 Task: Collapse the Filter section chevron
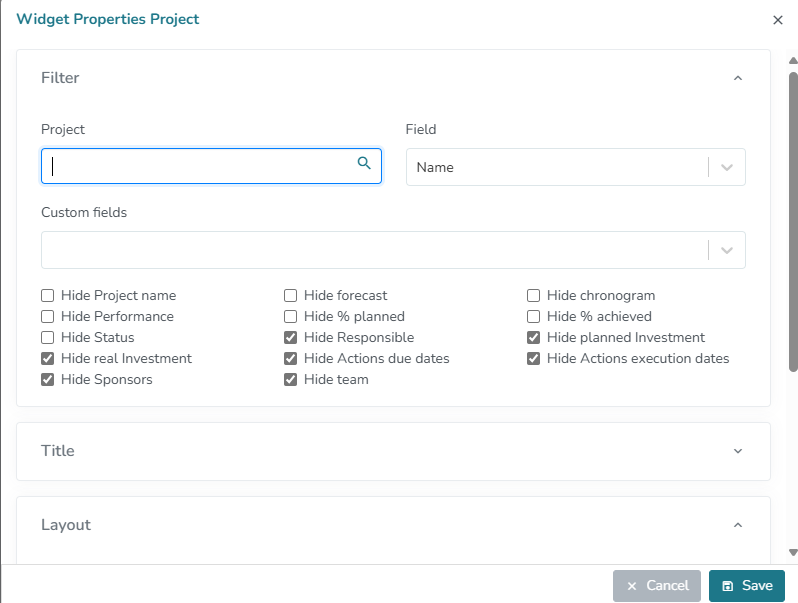[738, 78]
